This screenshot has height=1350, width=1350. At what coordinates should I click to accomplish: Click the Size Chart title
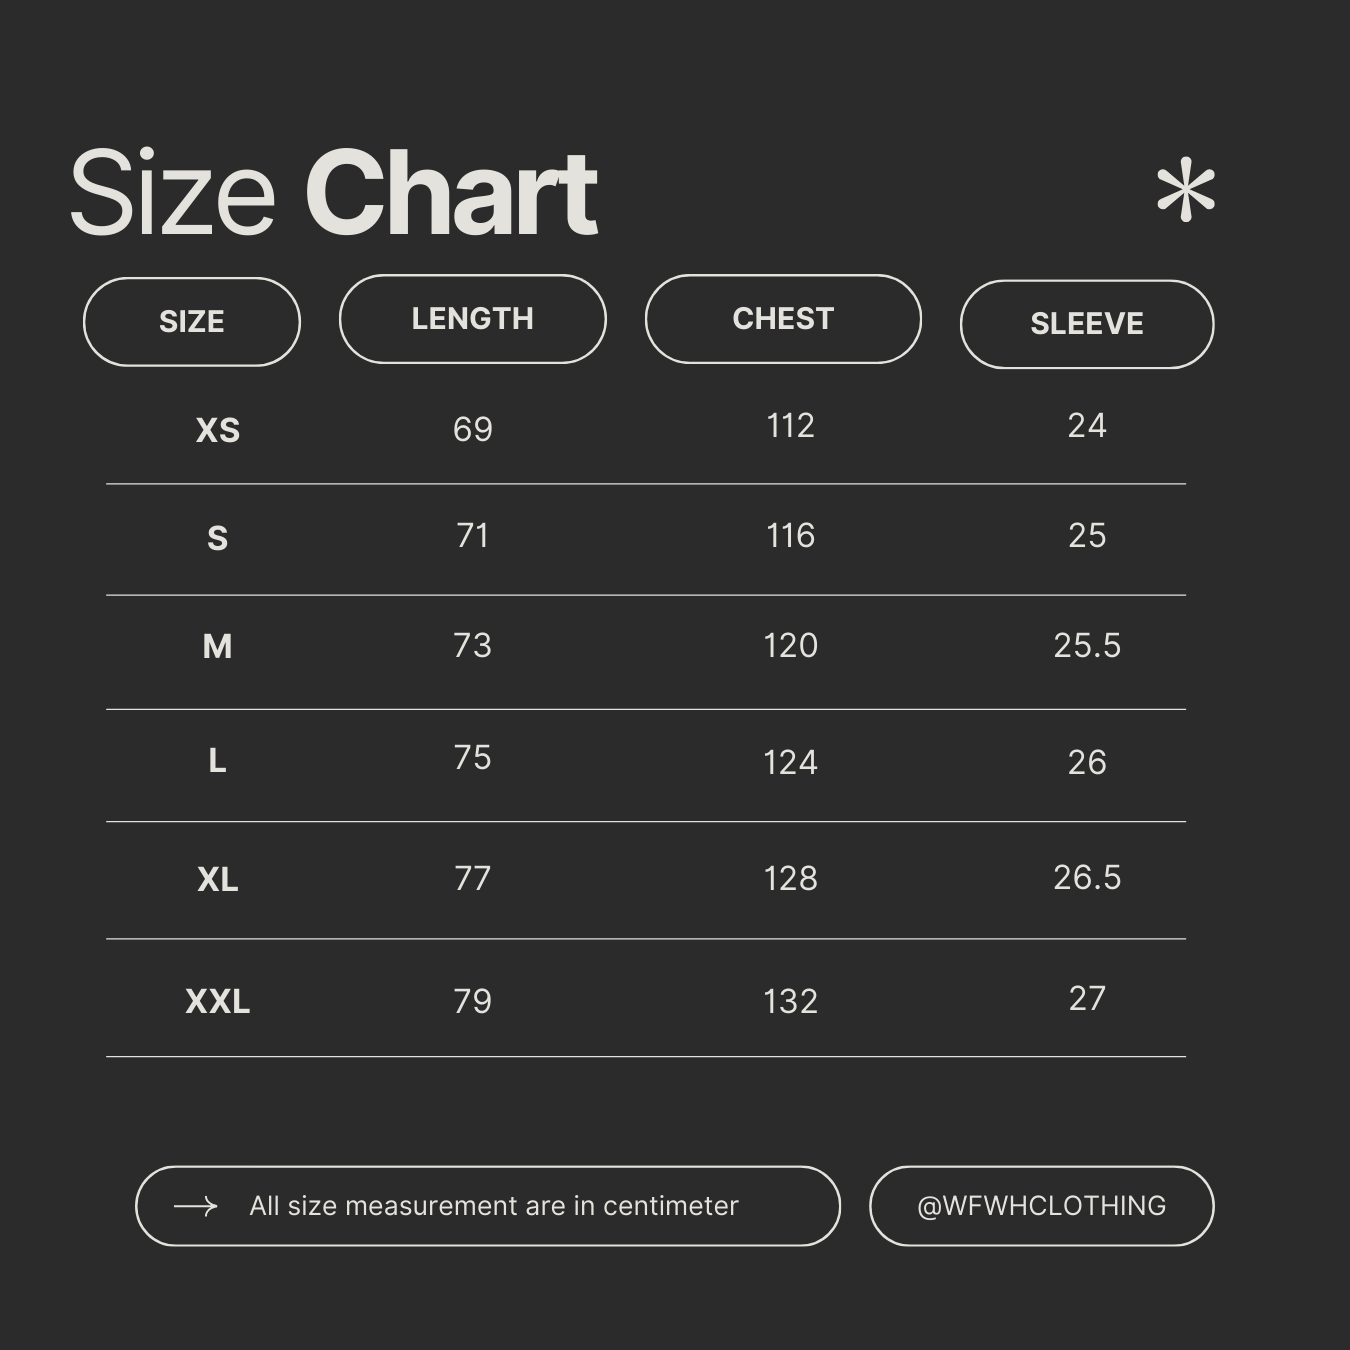coord(333,193)
